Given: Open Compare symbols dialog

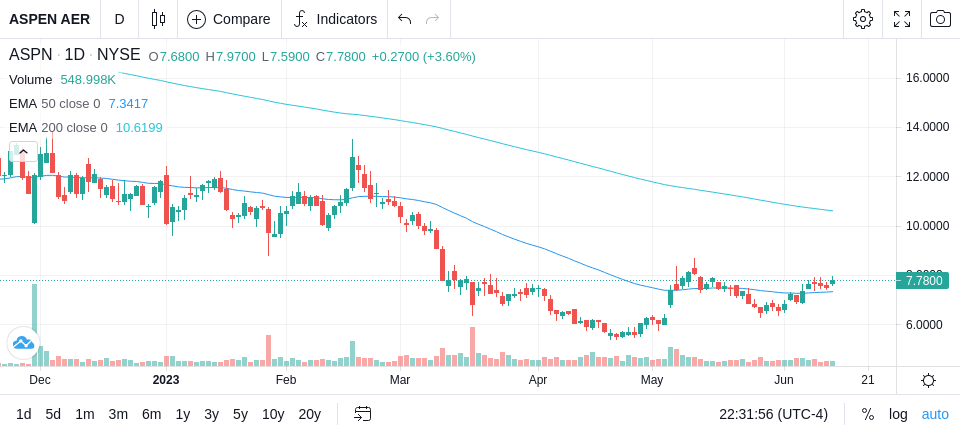Looking at the screenshot, I should 228,19.
